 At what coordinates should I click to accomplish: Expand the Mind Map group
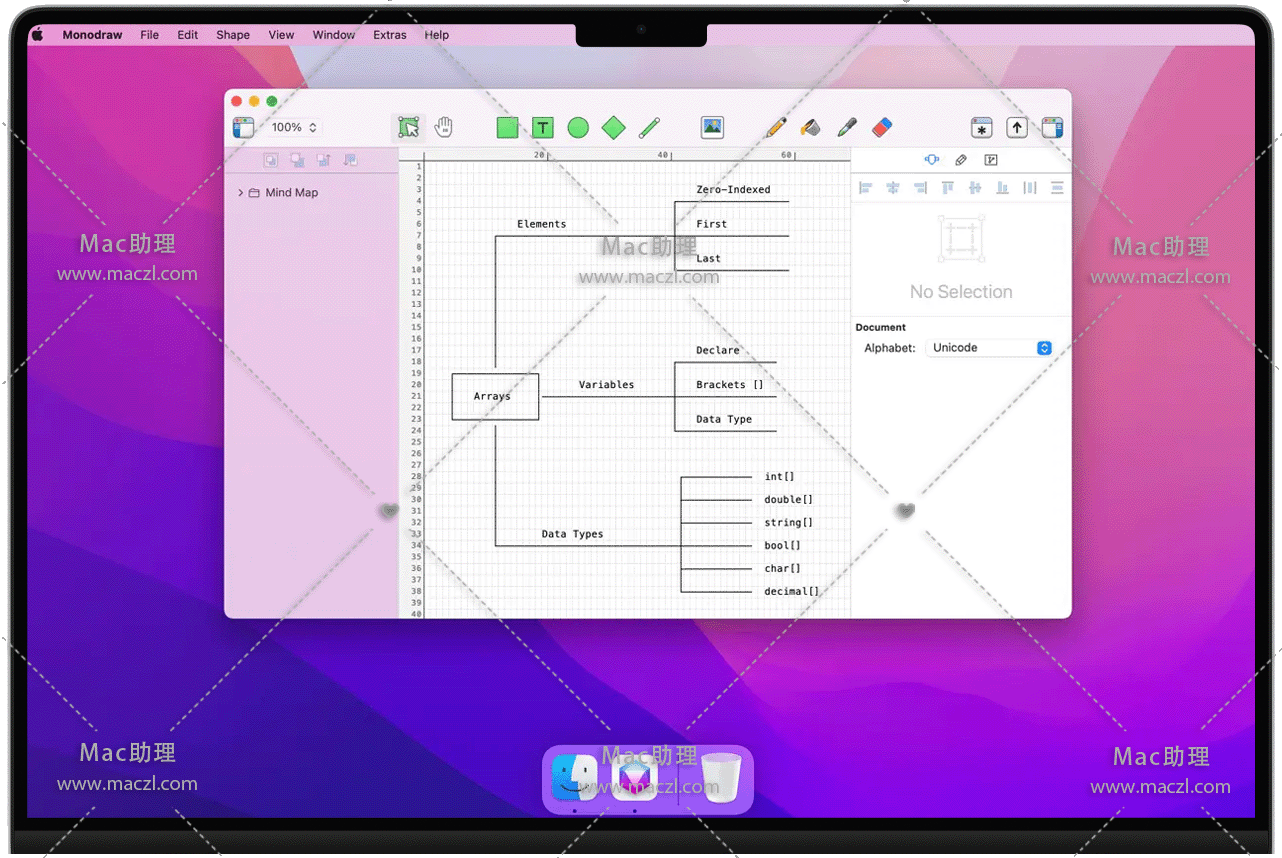pos(241,193)
